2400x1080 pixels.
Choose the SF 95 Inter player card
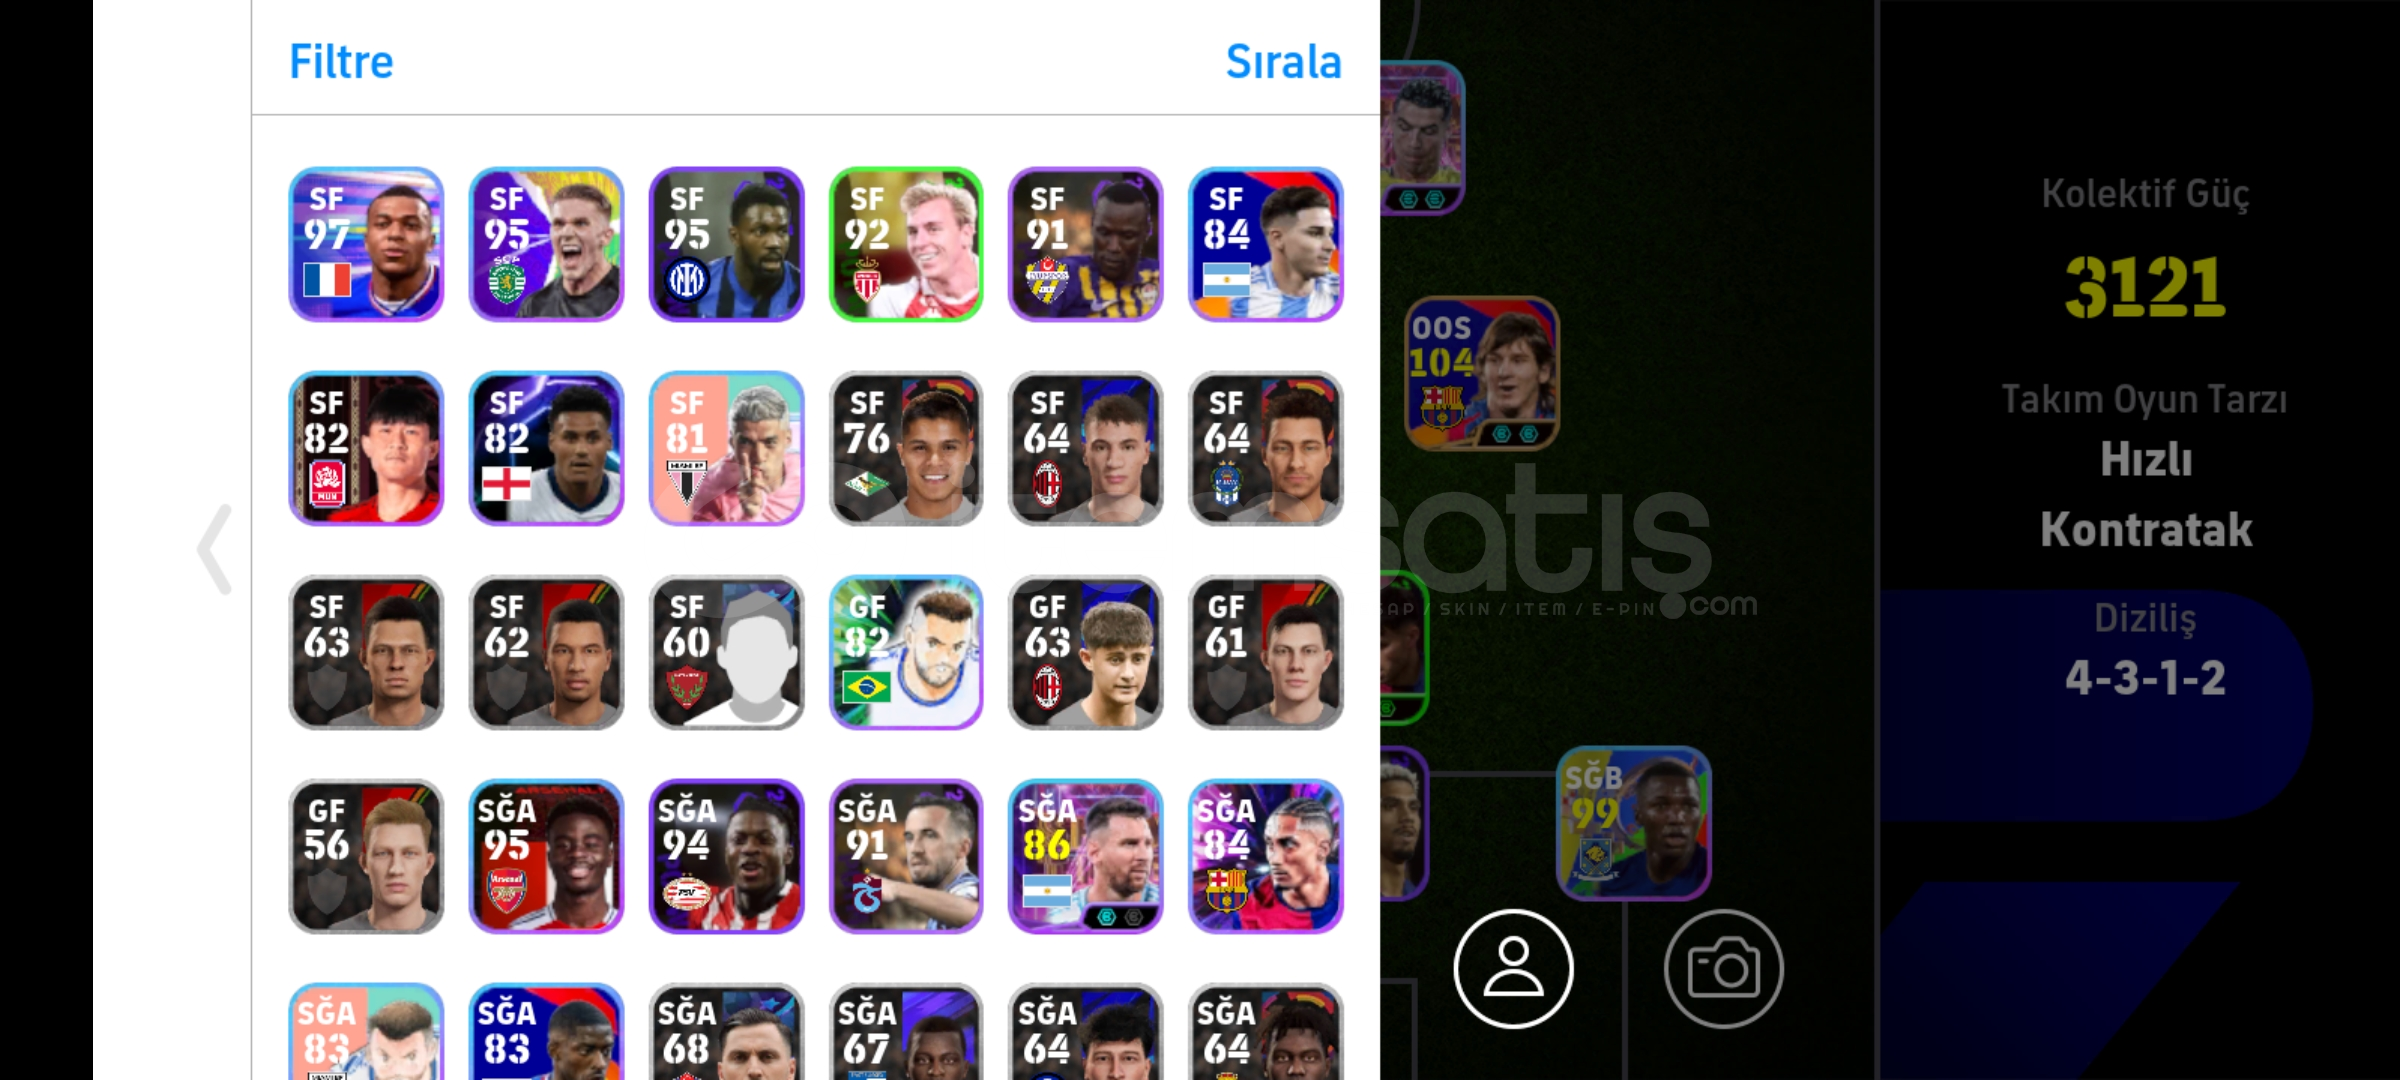(726, 244)
